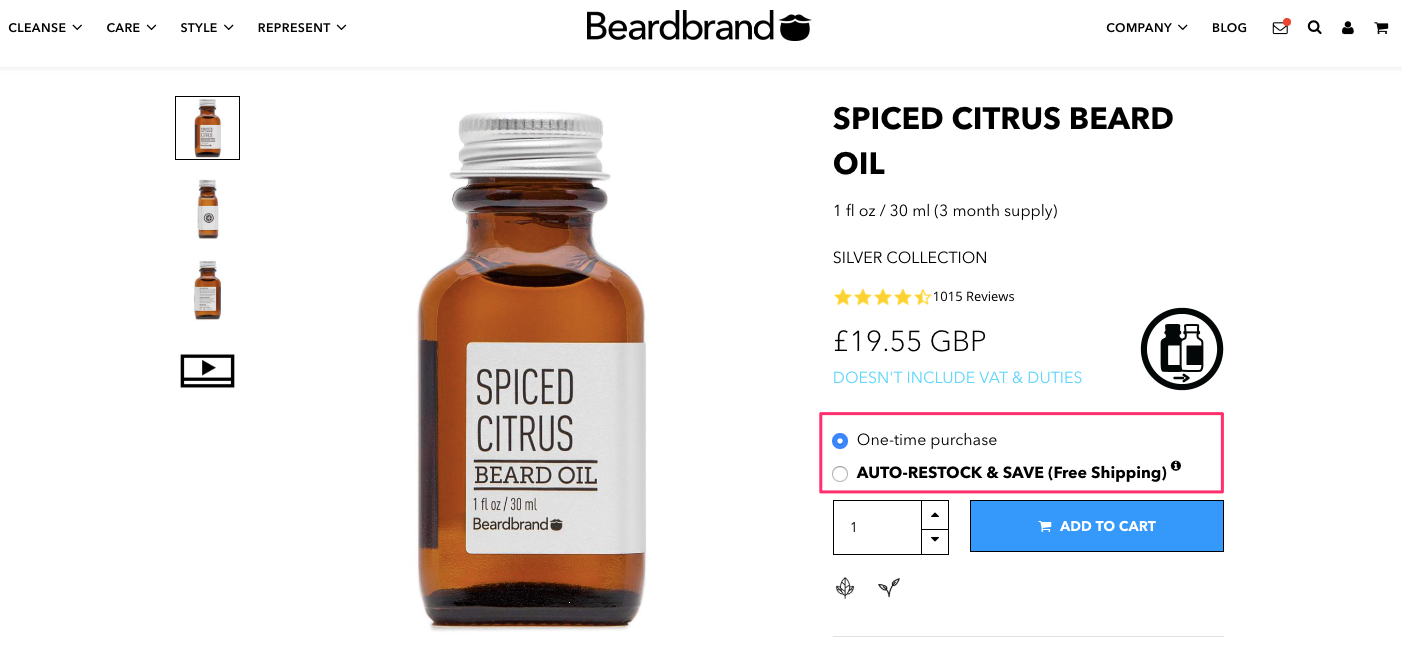The width and height of the screenshot is (1402, 645).
Task: Click the info icon beside Auto-Restock
Action: click(1176, 466)
